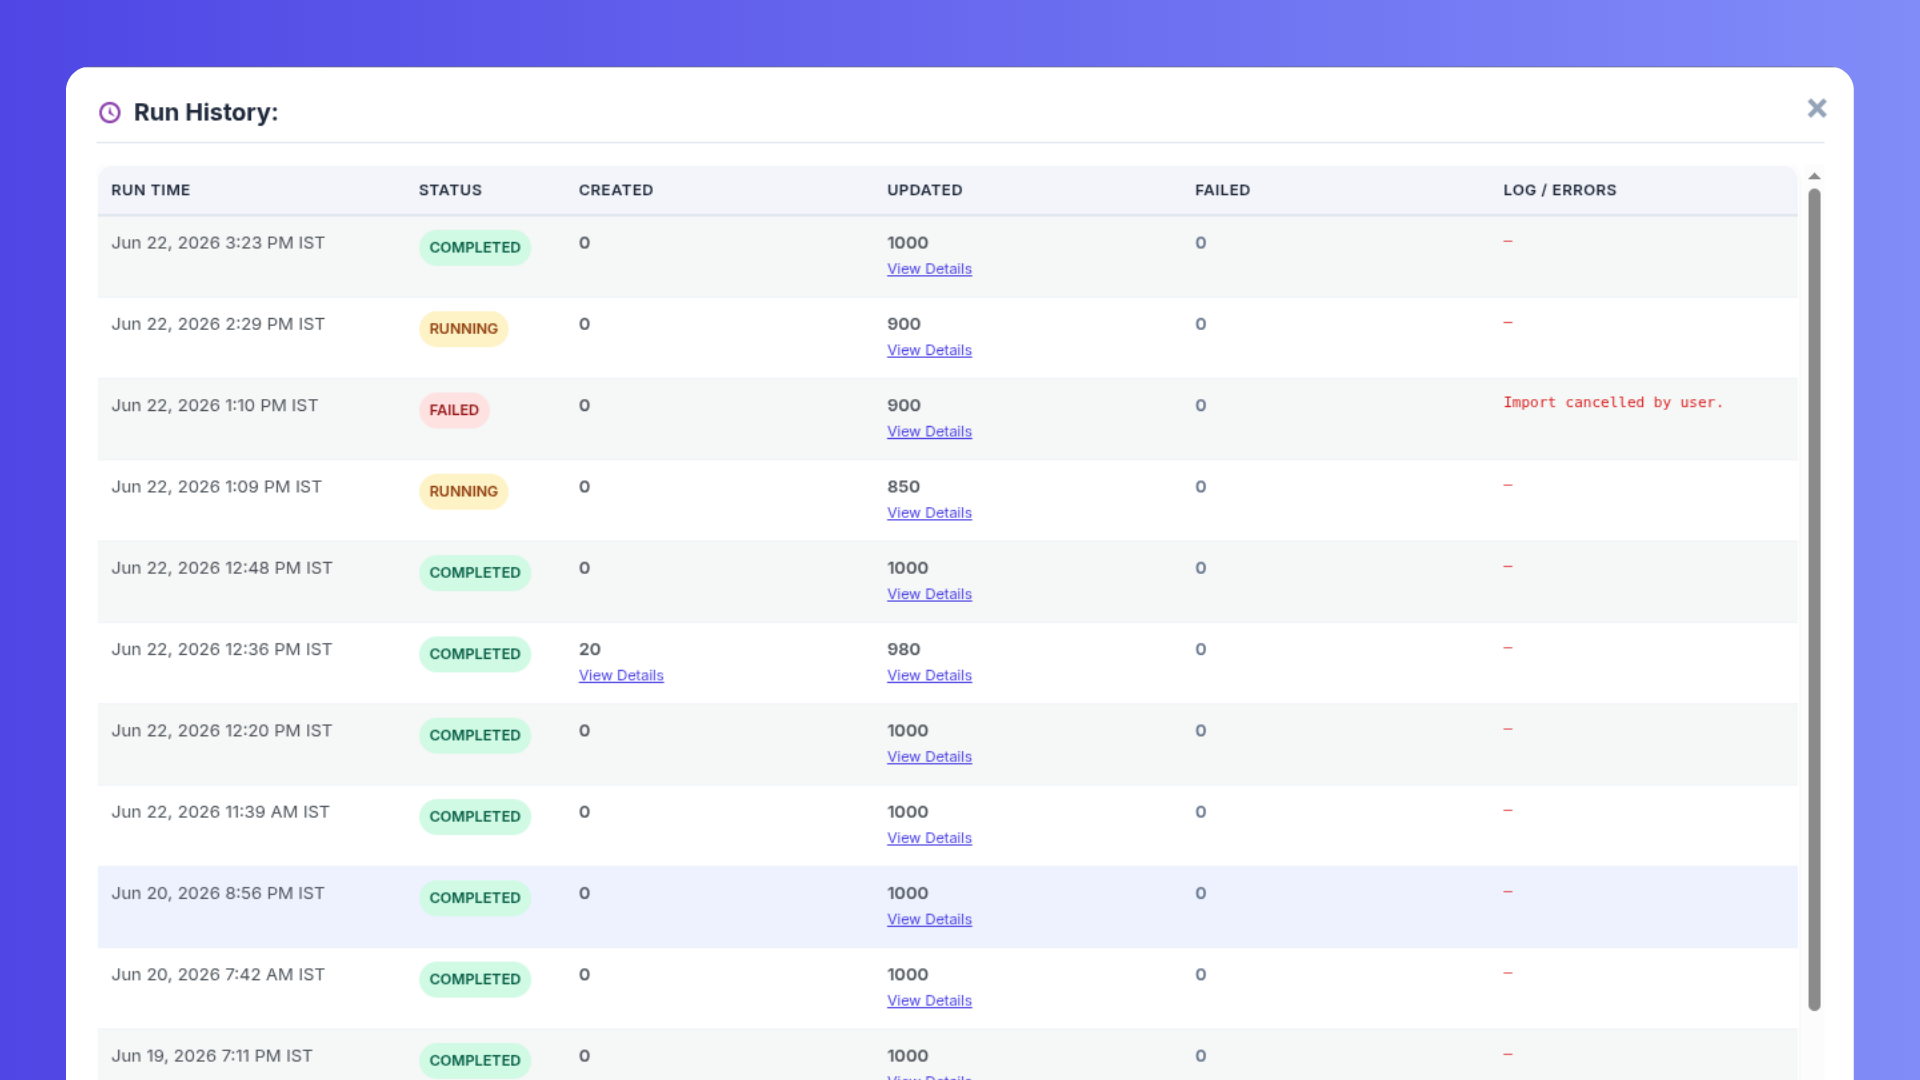Open Updated View Details for 12:36 PM run
The width and height of the screenshot is (1920, 1080).
[929, 675]
